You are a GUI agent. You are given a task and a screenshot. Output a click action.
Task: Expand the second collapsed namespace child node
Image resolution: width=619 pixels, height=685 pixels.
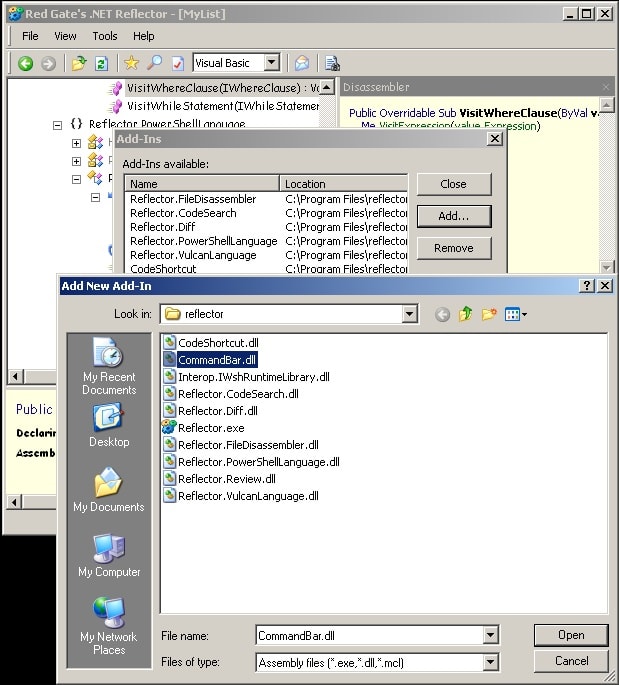[x=76, y=161]
